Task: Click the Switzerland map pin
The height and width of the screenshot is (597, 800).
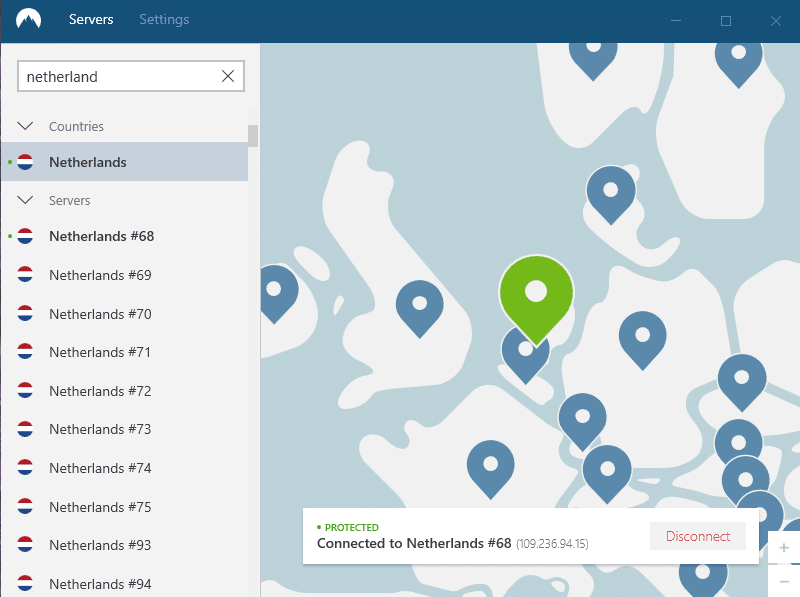Action: (x=607, y=472)
